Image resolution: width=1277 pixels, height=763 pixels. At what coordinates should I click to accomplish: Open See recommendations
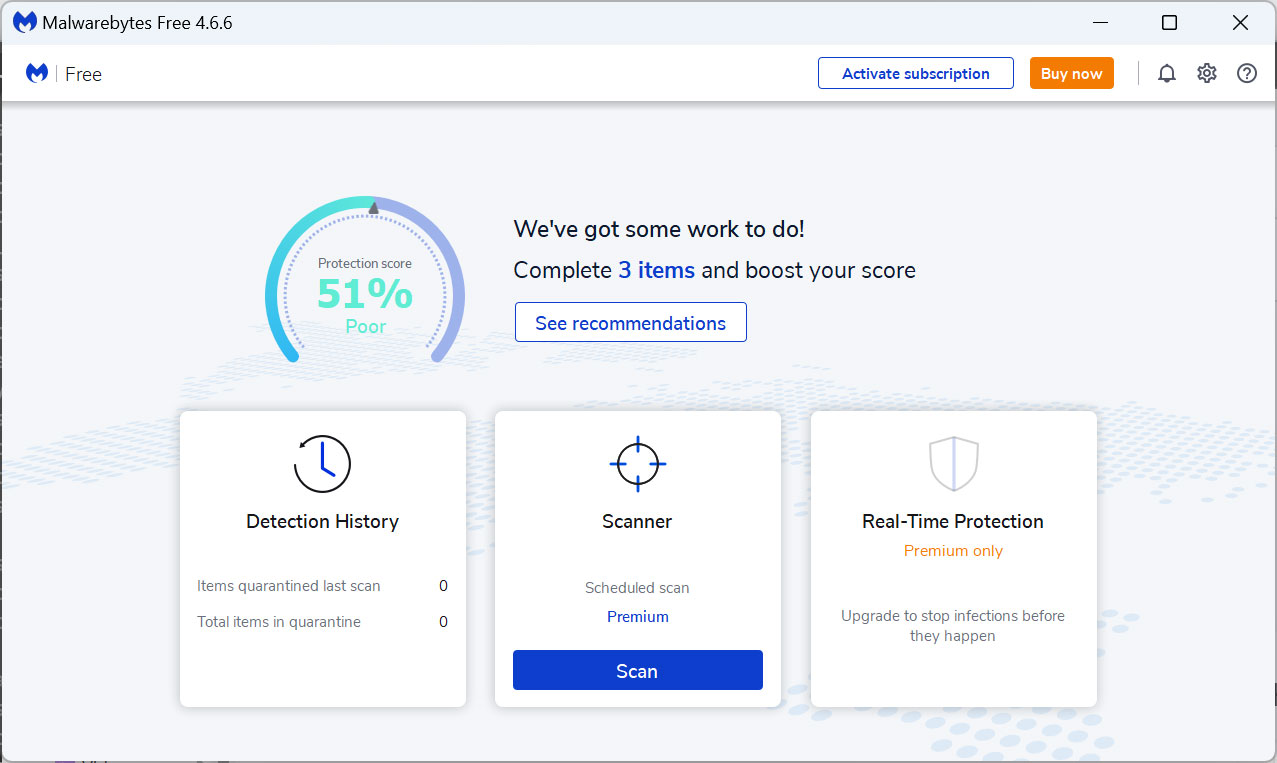coord(631,323)
